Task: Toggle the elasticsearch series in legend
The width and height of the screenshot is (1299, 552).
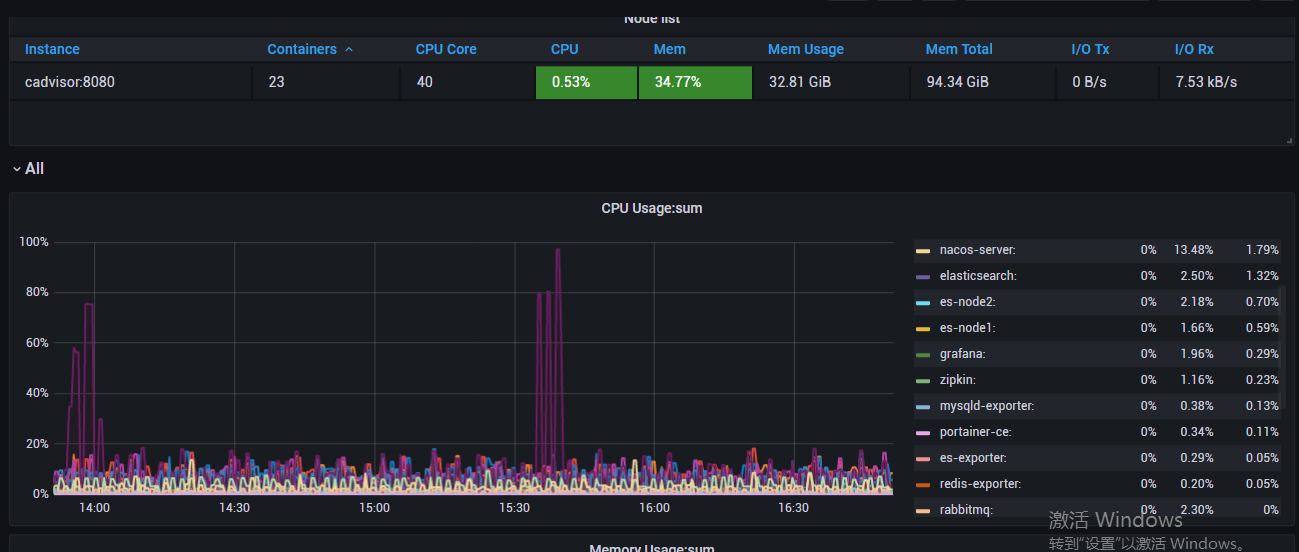Action: [x=978, y=276]
